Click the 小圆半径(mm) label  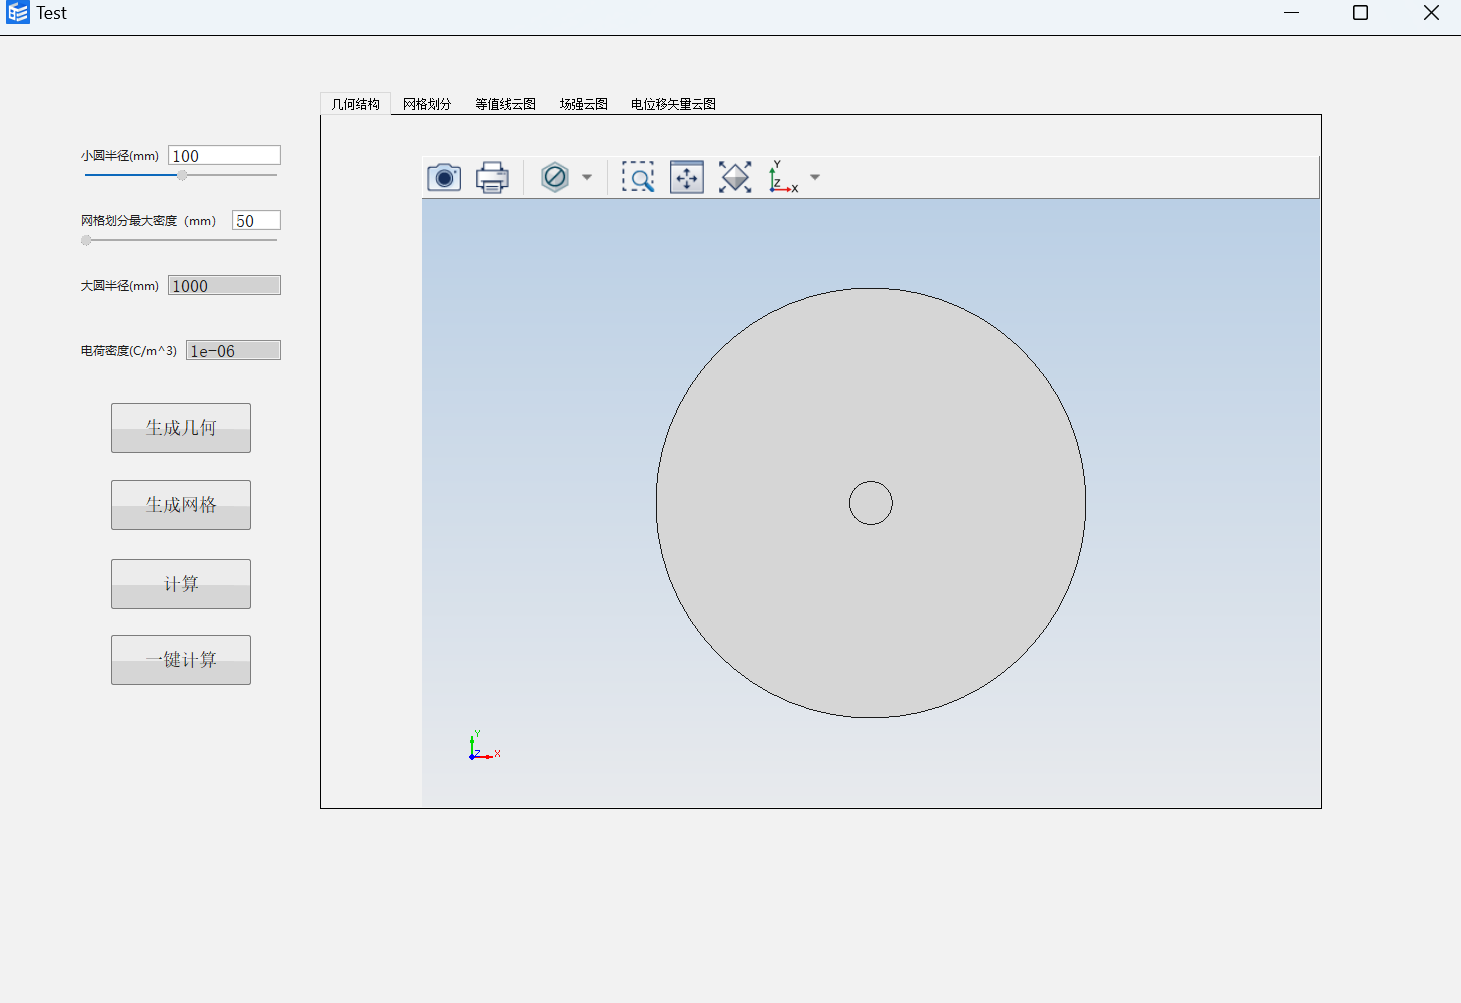pyautogui.click(x=120, y=156)
